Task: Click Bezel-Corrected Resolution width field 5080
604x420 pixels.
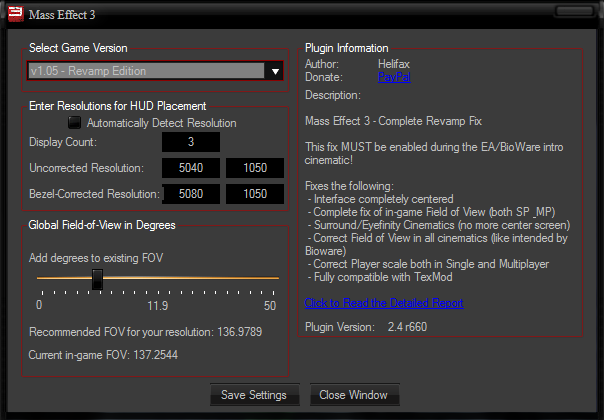Action: tap(191, 193)
